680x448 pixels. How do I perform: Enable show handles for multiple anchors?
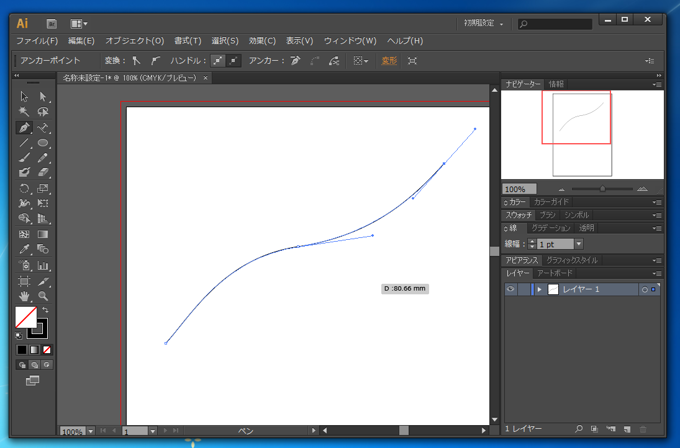pos(217,61)
